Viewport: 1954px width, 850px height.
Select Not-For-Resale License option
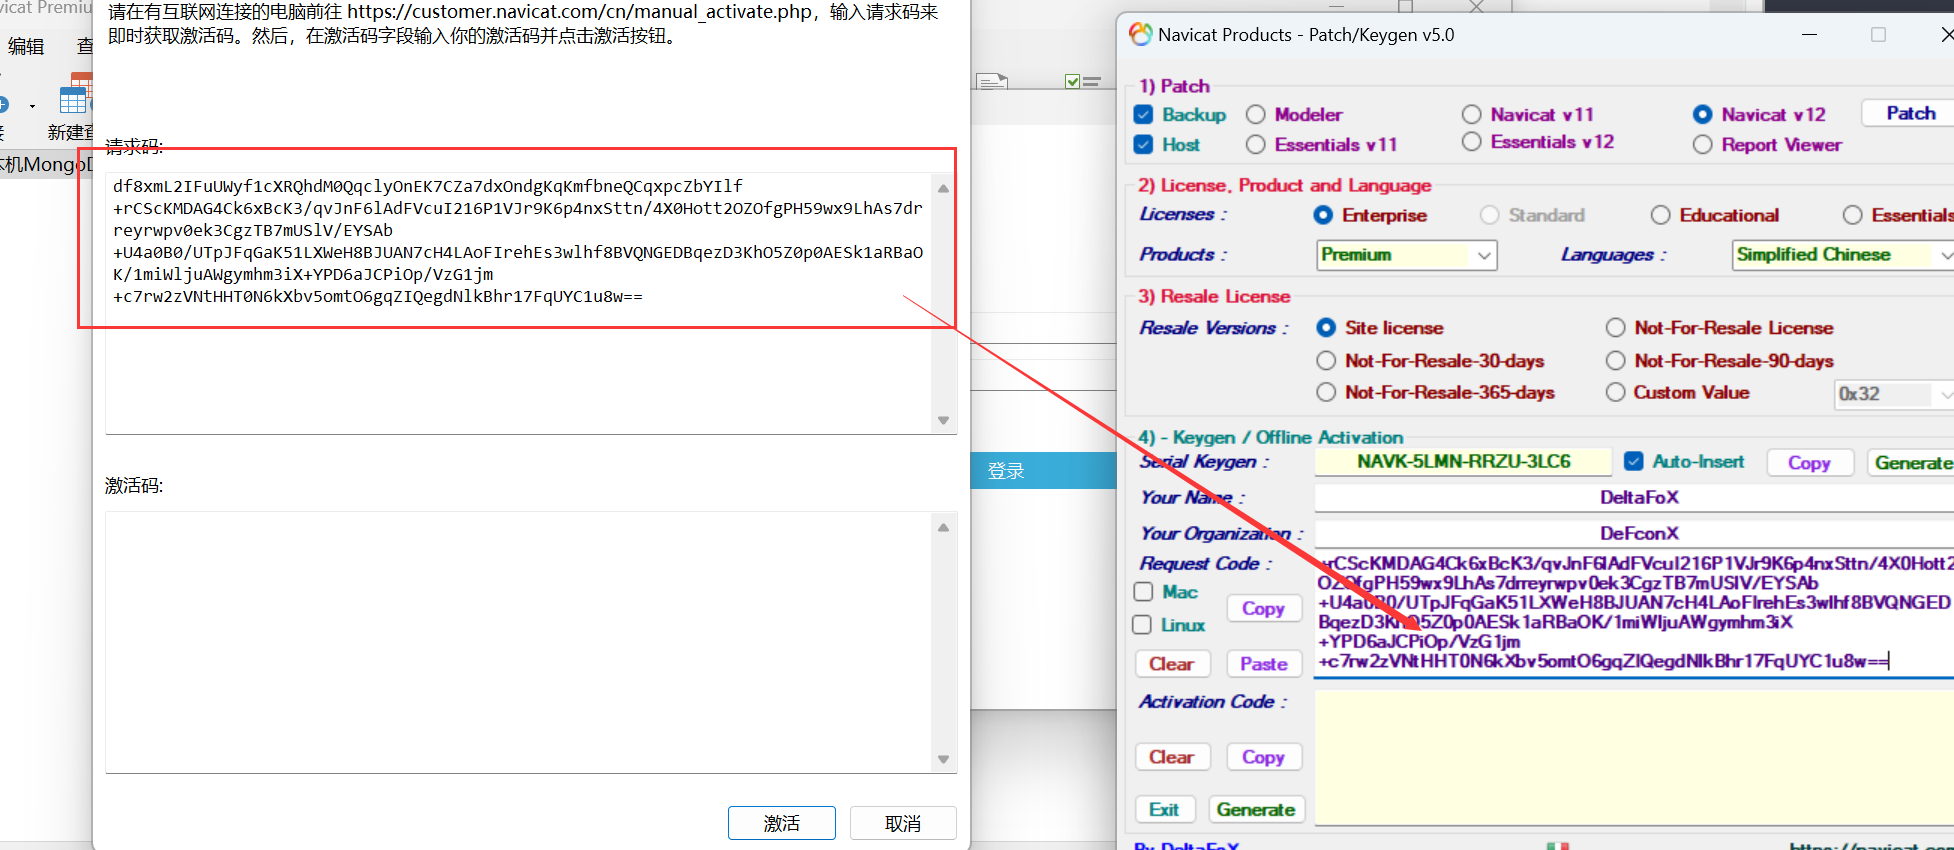pos(1616,328)
